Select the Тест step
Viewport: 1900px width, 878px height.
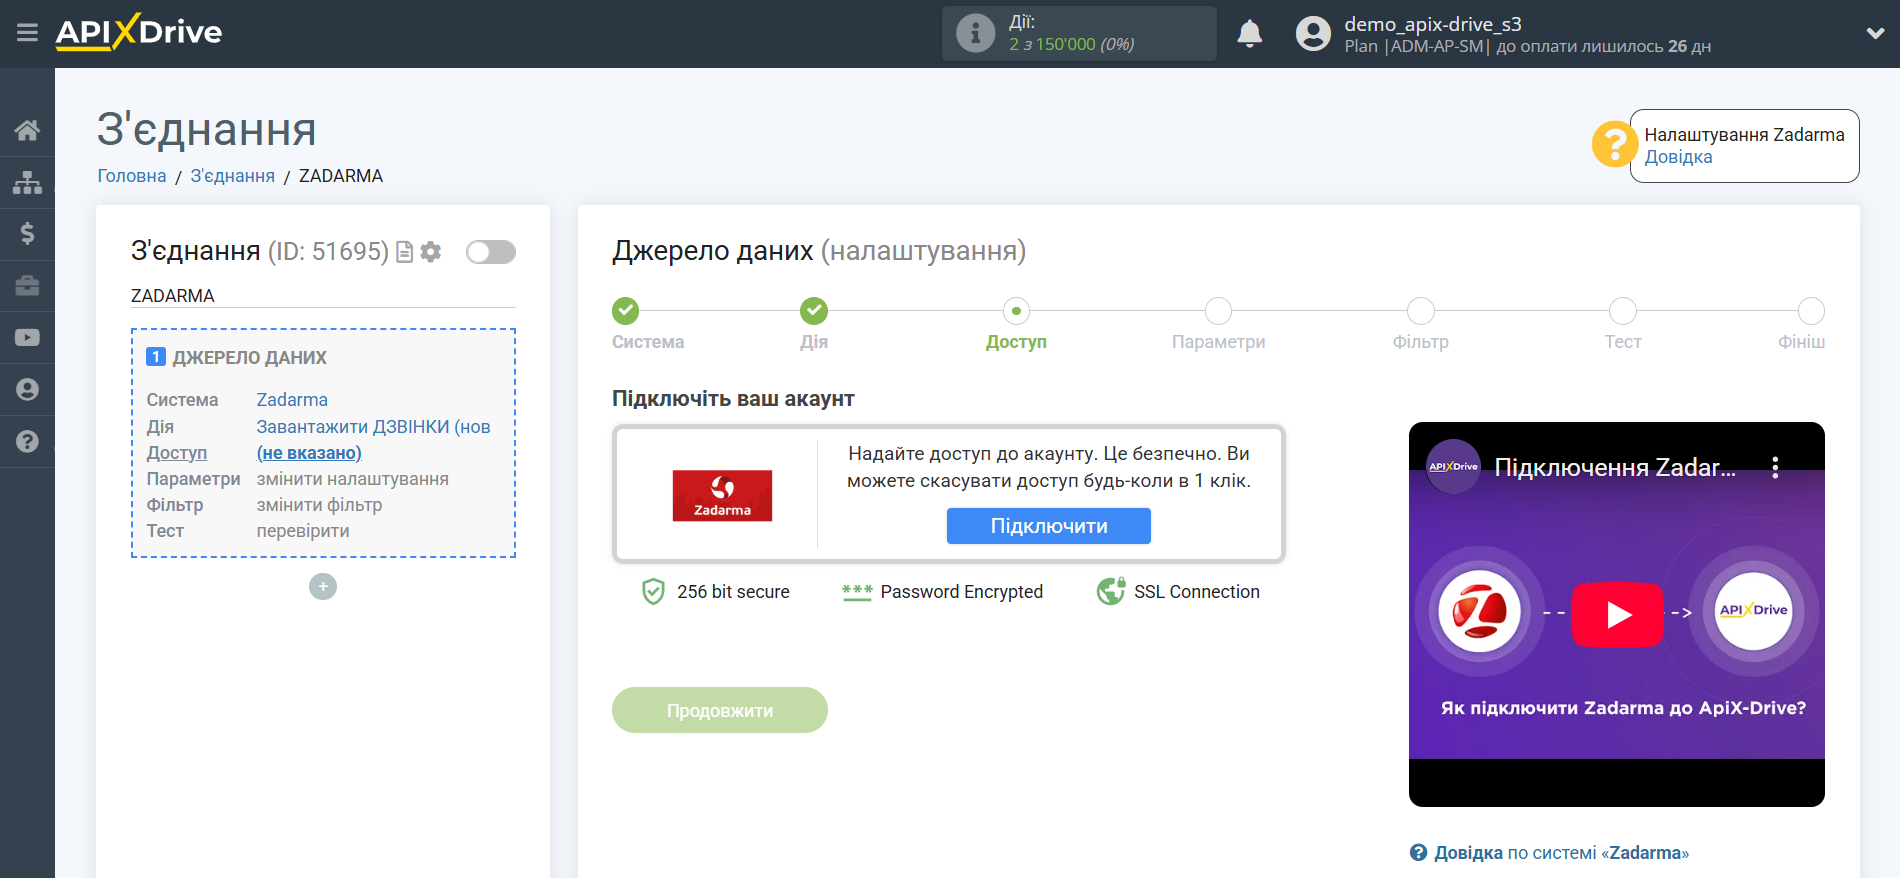tap(1623, 311)
